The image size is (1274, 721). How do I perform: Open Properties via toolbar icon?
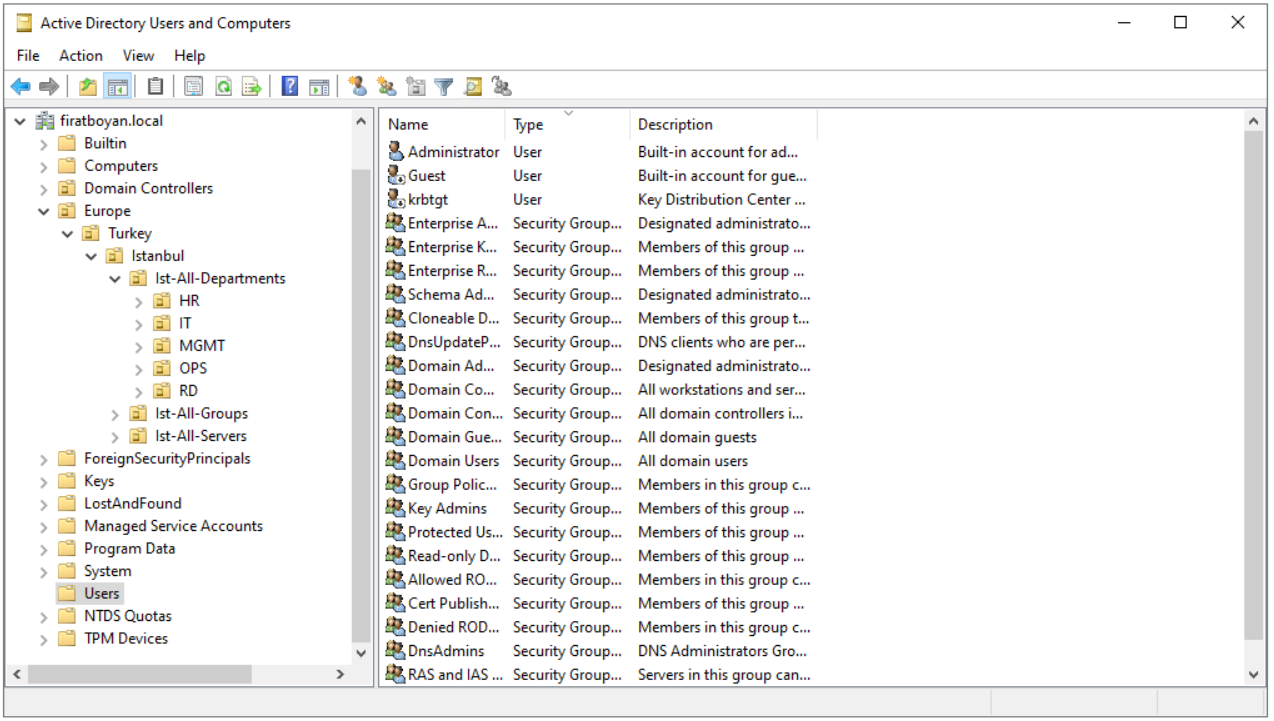click(193, 87)
